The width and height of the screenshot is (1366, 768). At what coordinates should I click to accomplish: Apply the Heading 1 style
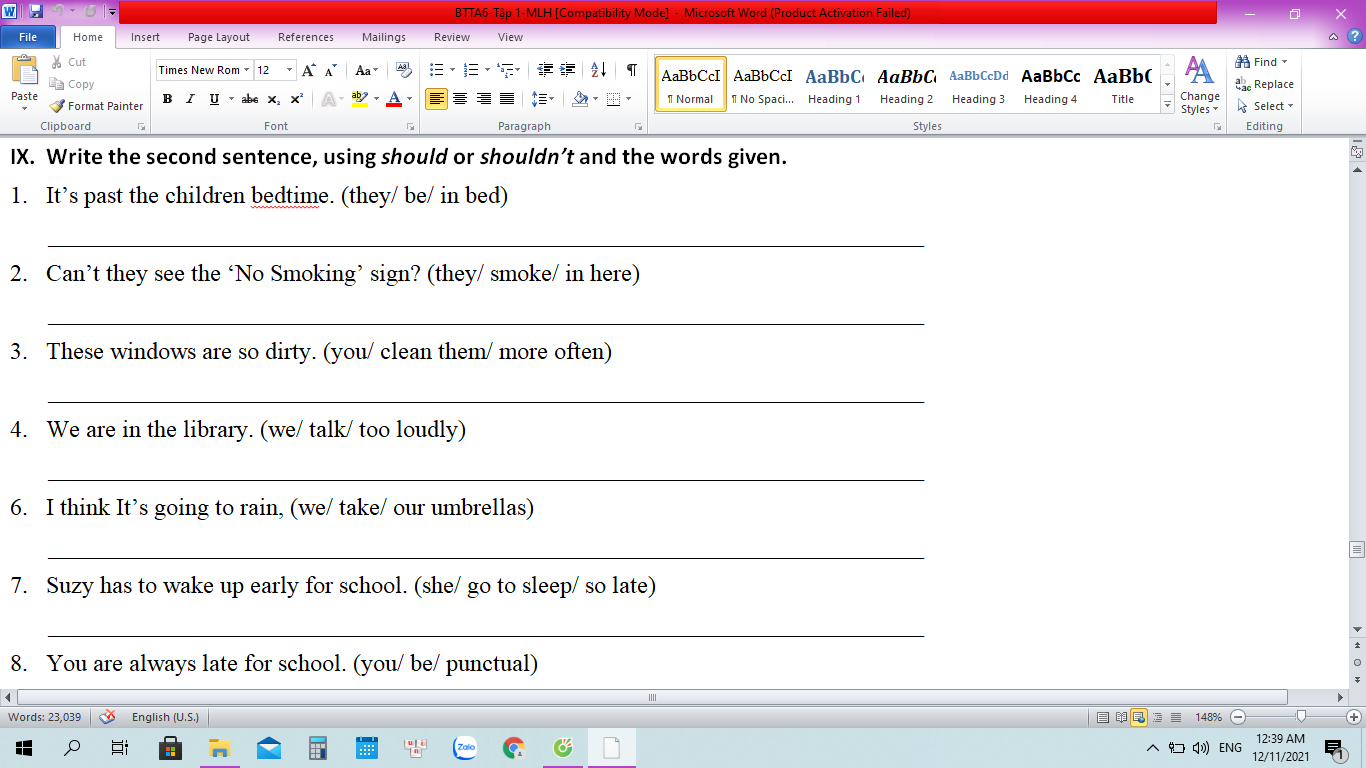(x=834, y=84)
